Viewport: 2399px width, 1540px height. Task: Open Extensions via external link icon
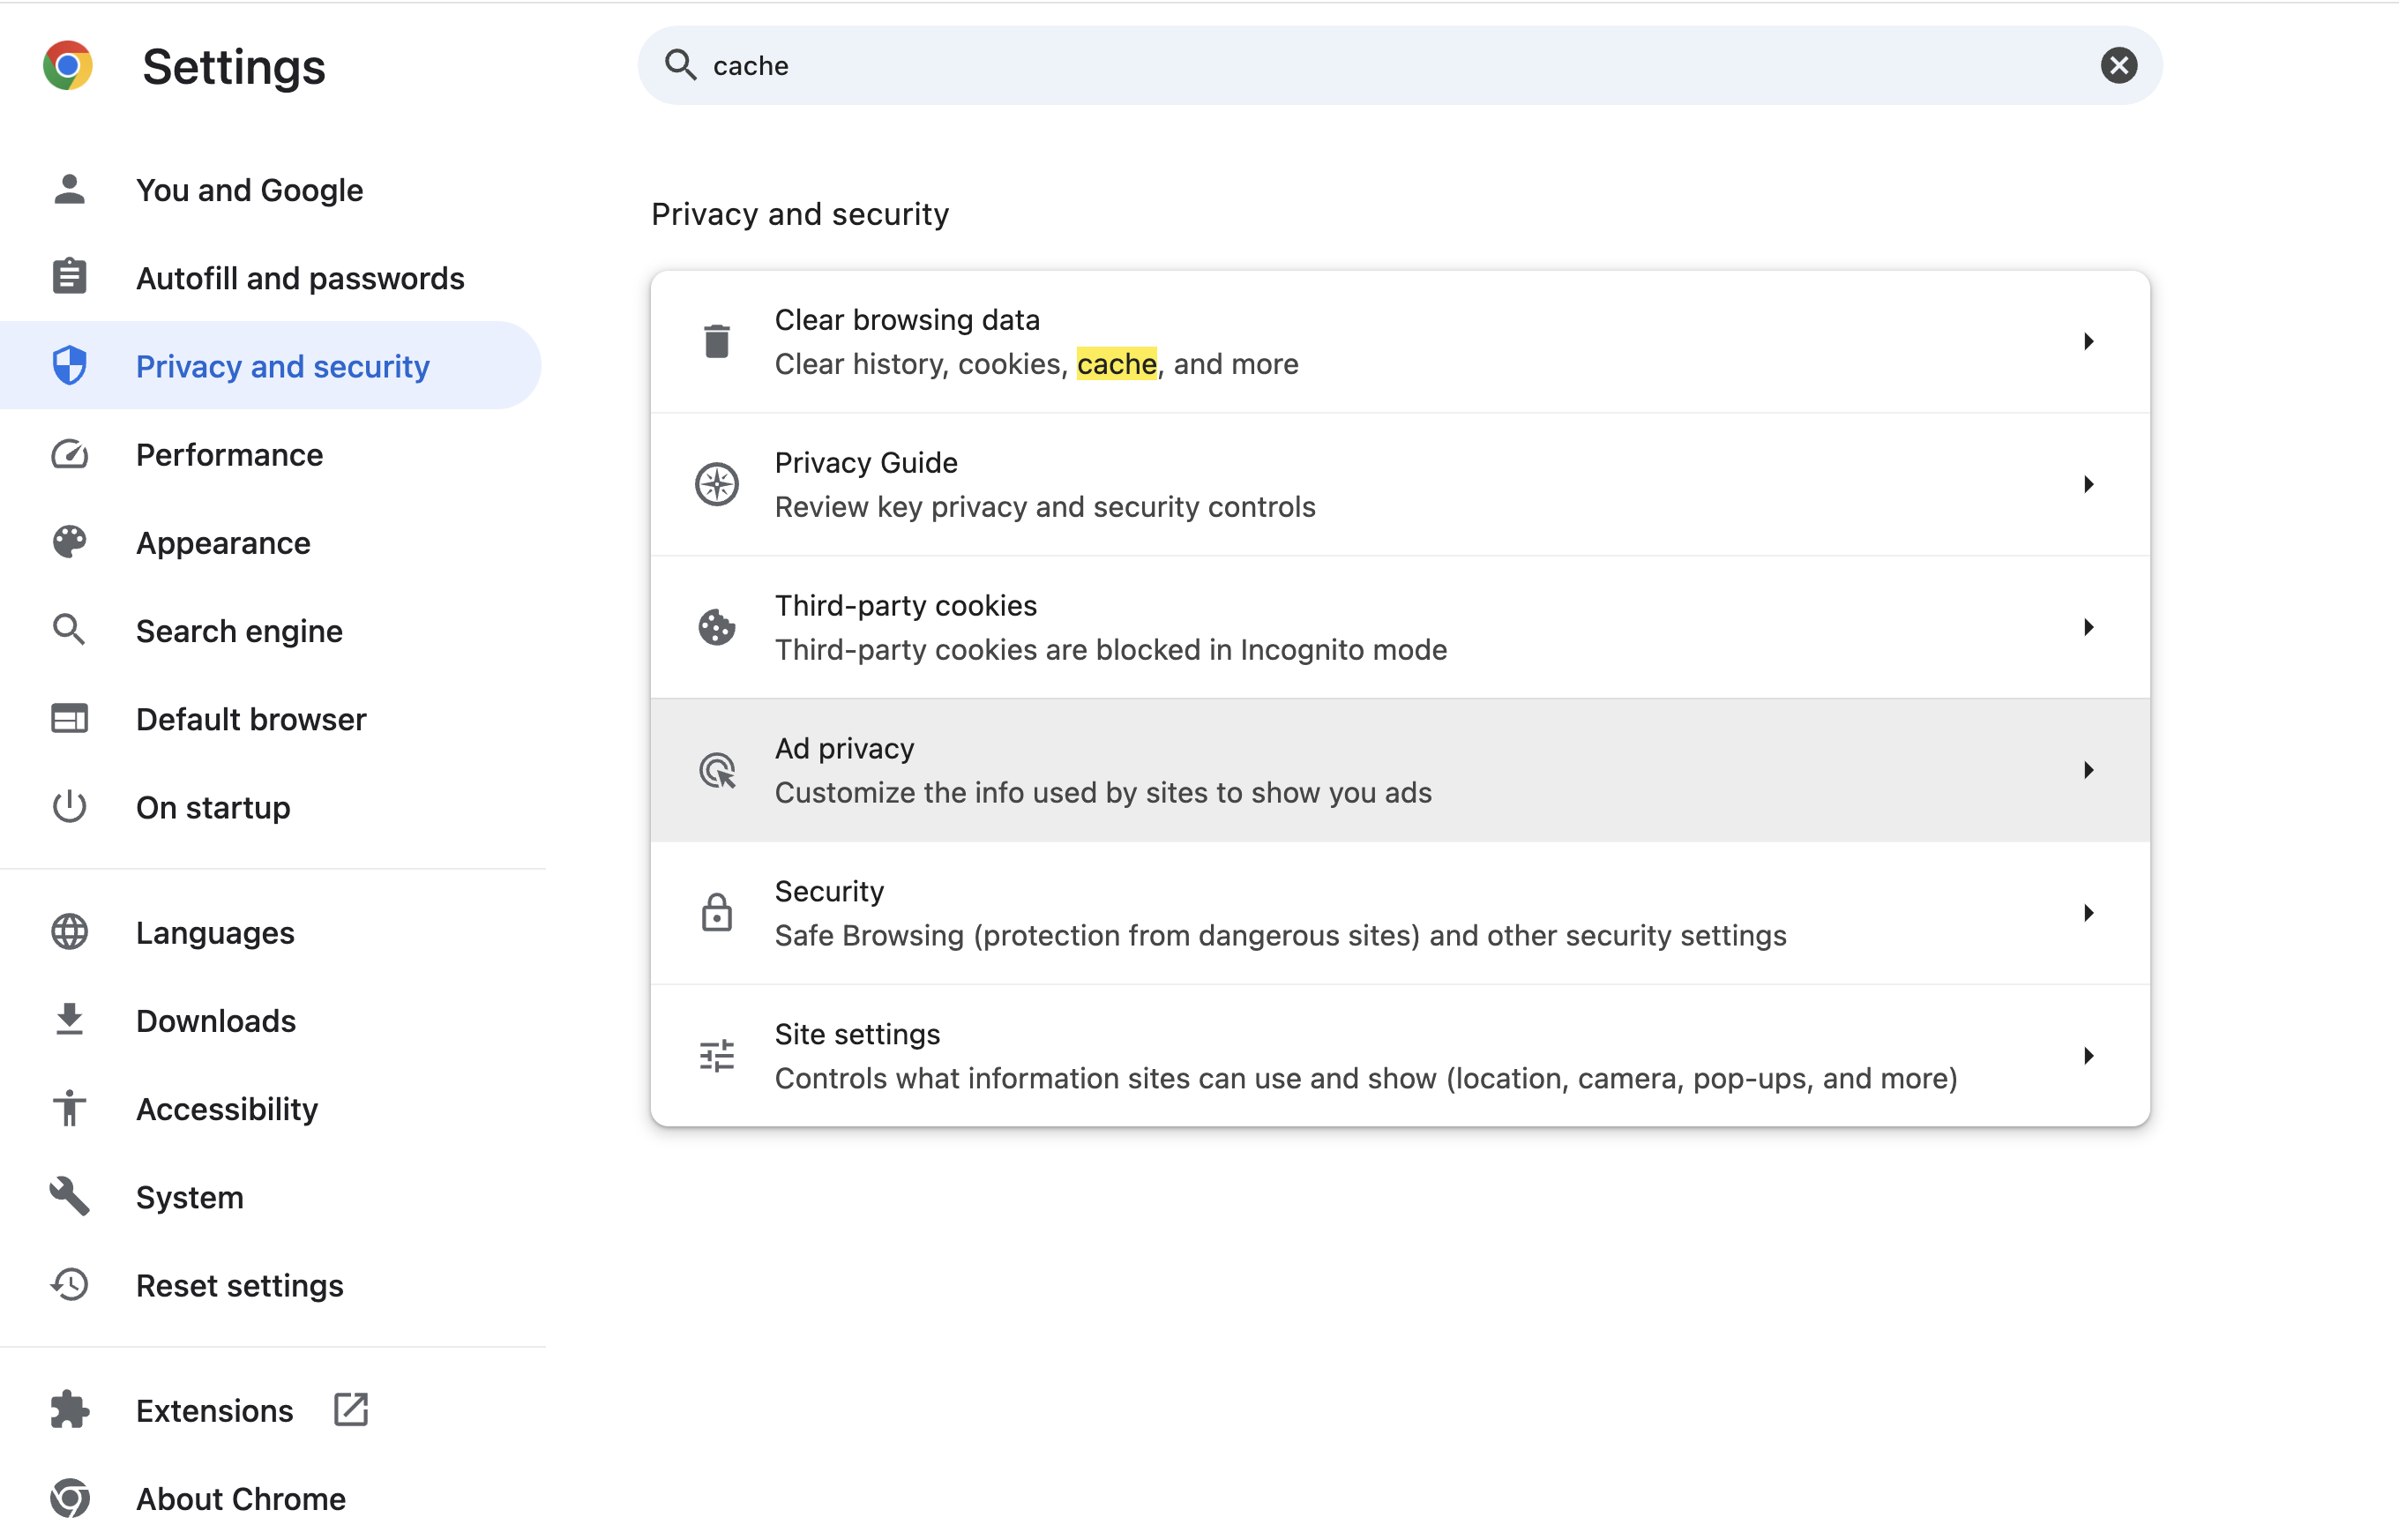pyautogui.click(x=351, y=1410)
